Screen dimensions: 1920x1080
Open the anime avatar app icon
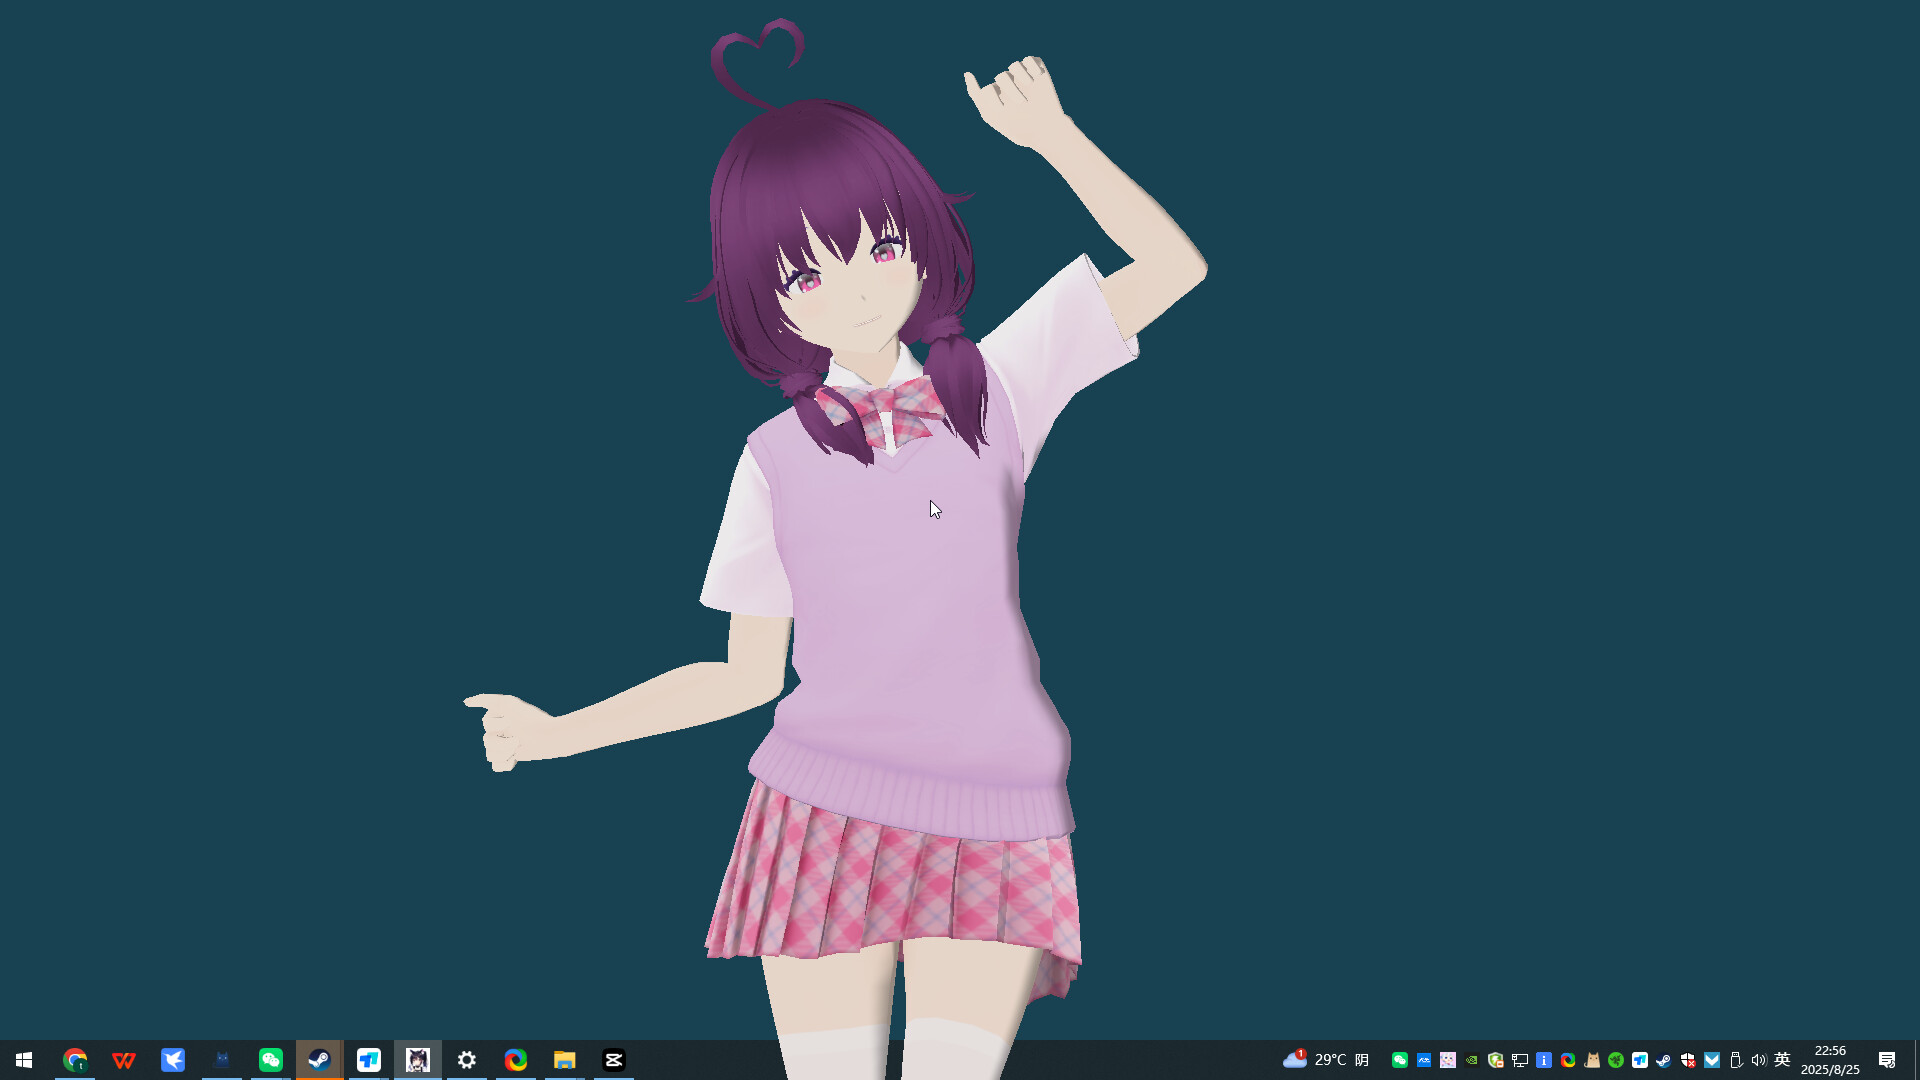[x=418, y=1060]
